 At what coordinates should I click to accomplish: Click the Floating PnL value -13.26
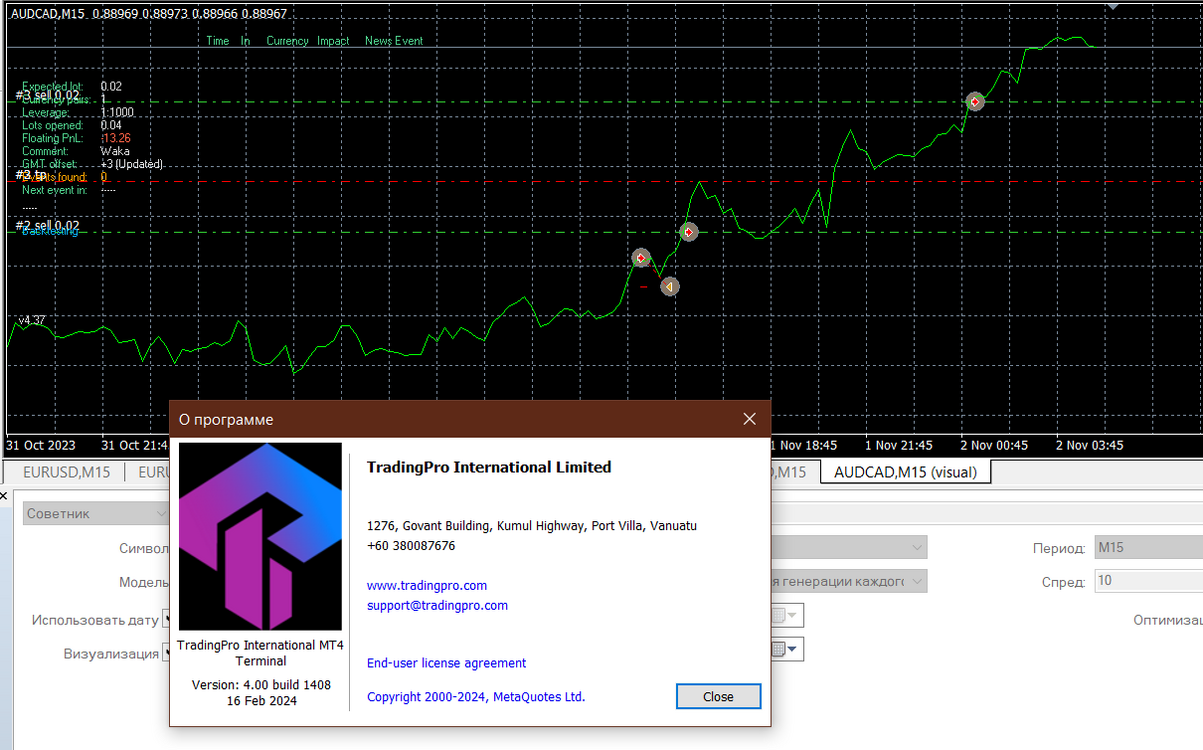click(x=115, y=138)
